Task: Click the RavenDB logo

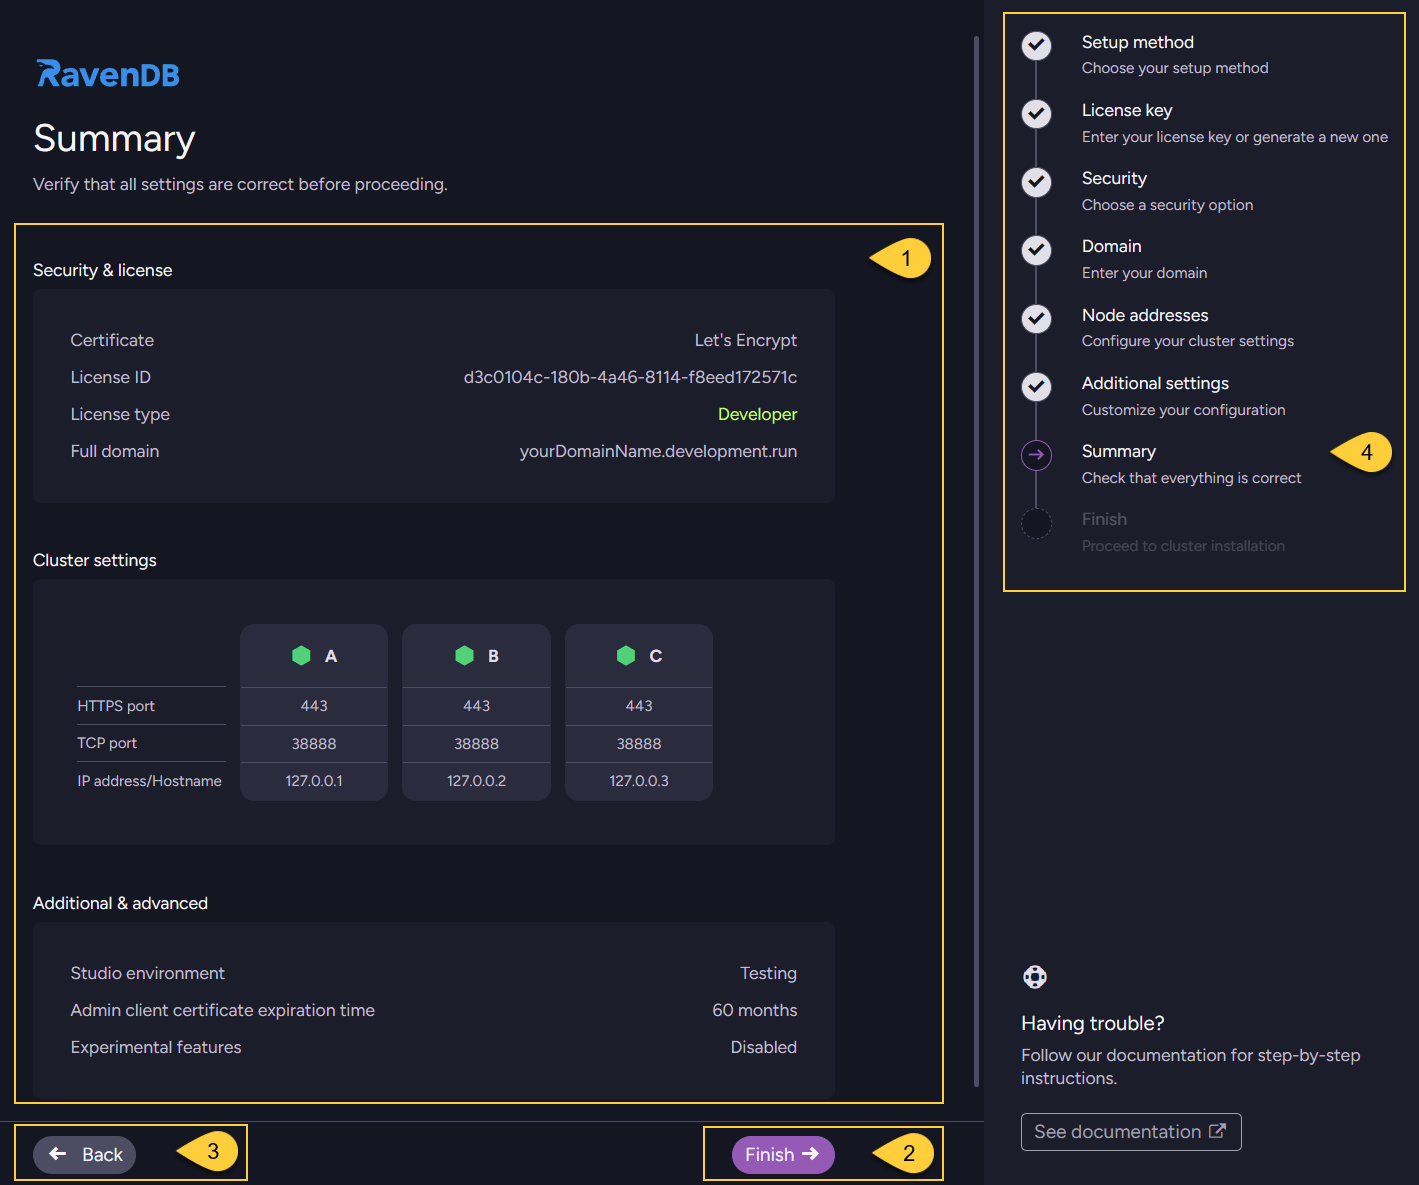Action: tap(108, 74)
